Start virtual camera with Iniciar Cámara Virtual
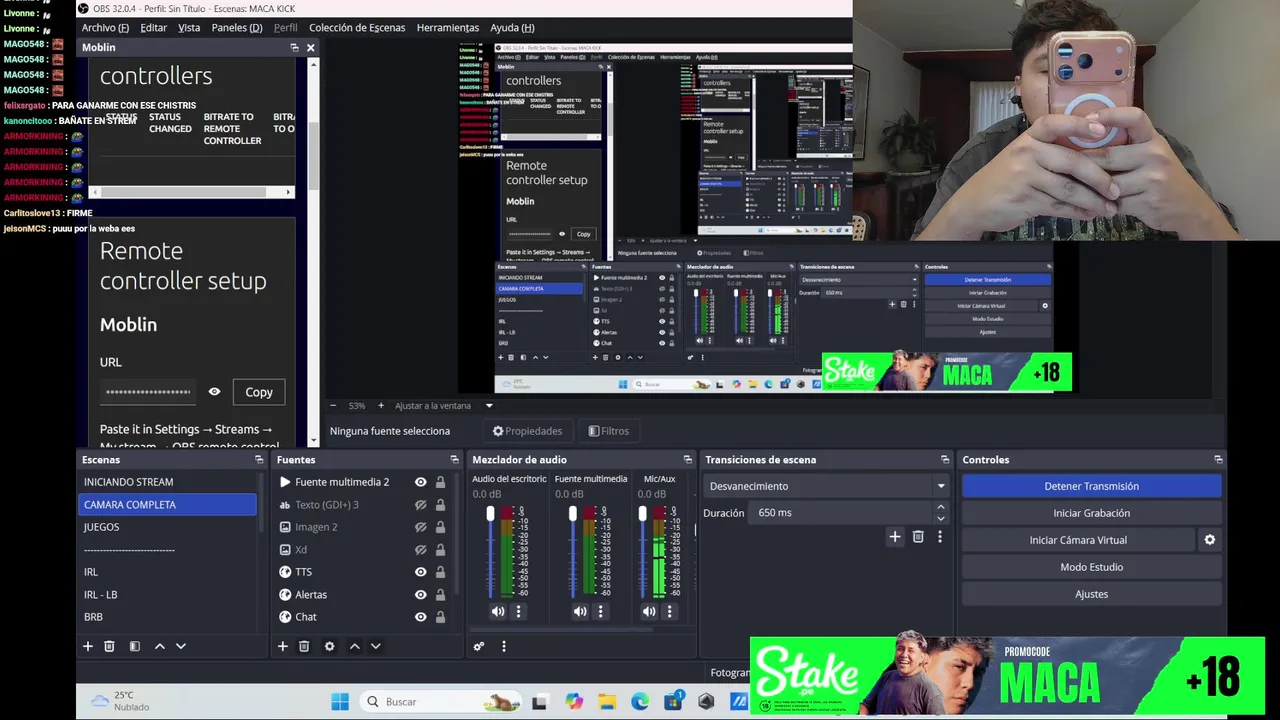This screenshot has height=720, width=1280. pos(1078,540)
